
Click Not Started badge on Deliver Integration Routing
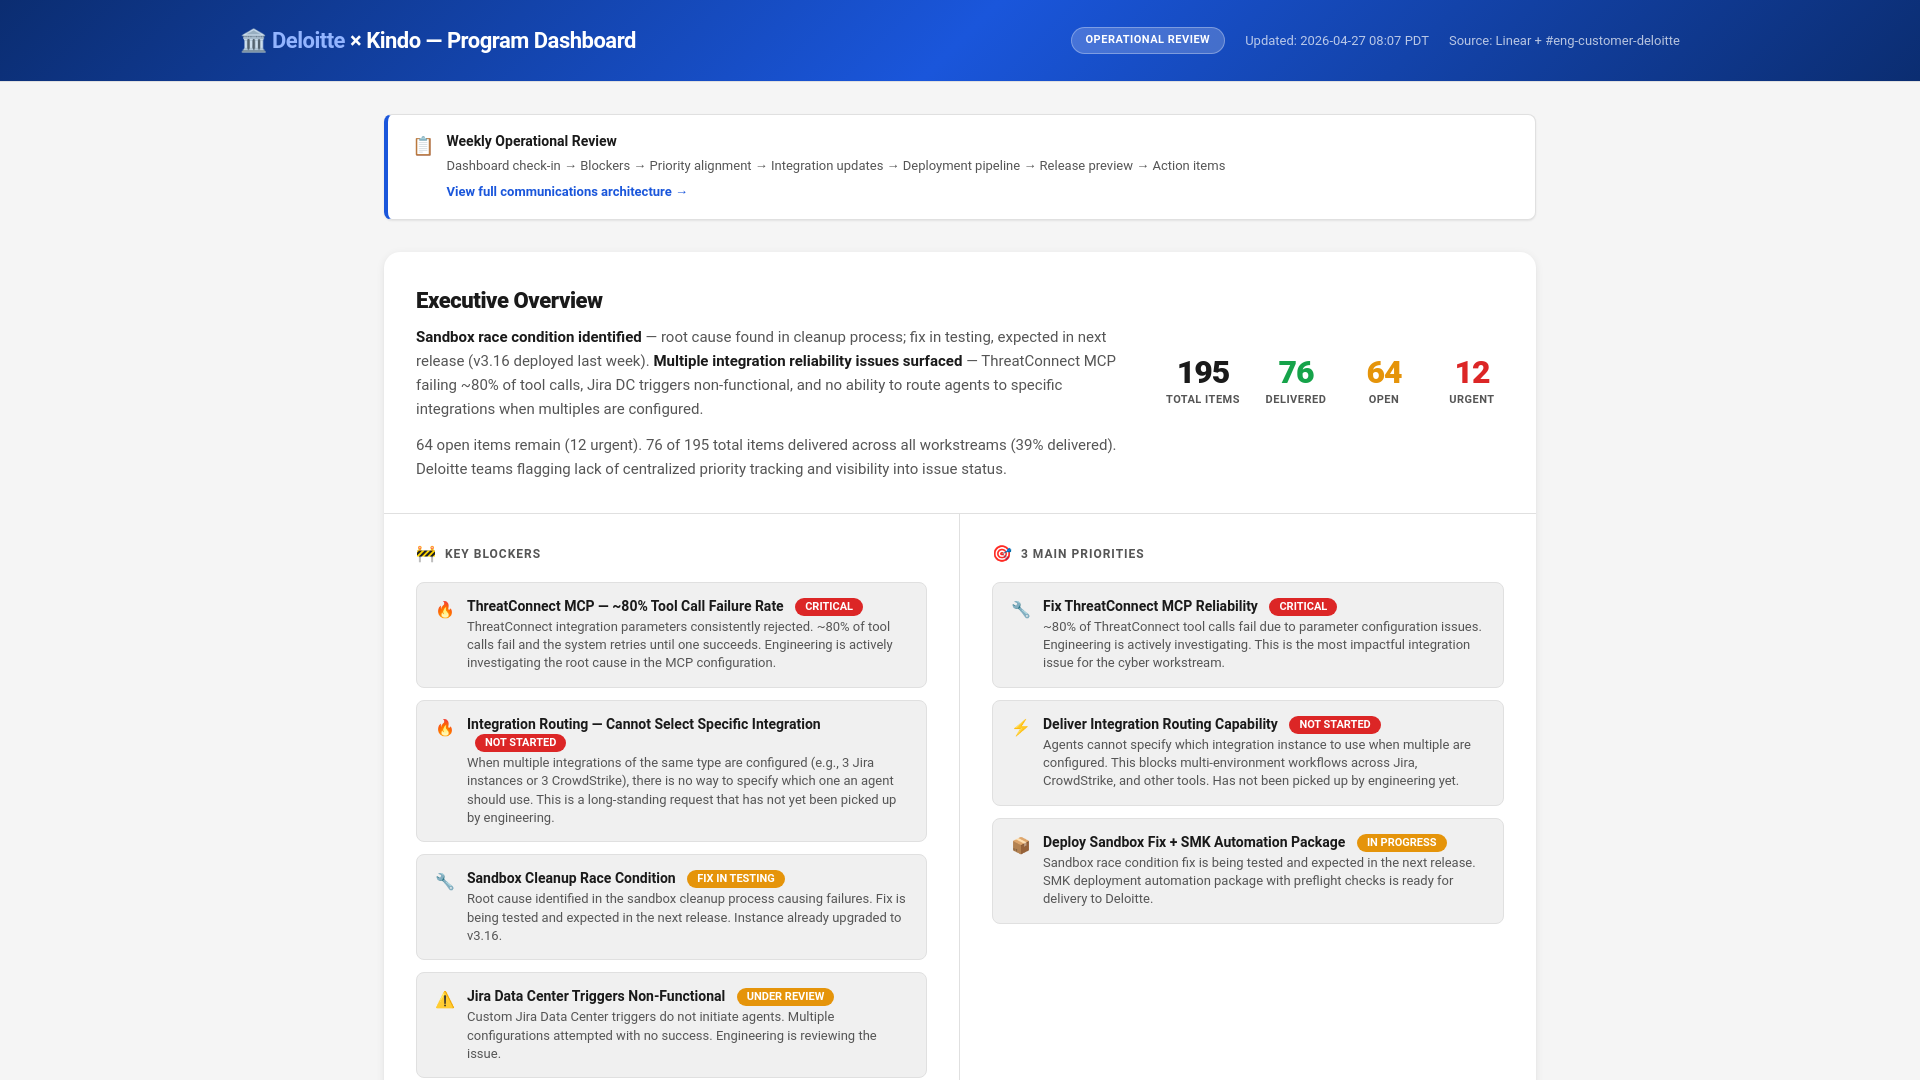coord(1335,725)
